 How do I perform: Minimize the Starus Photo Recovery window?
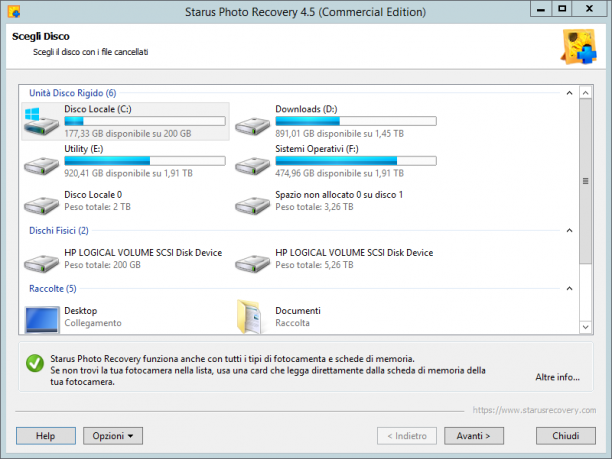coord(541,9)
